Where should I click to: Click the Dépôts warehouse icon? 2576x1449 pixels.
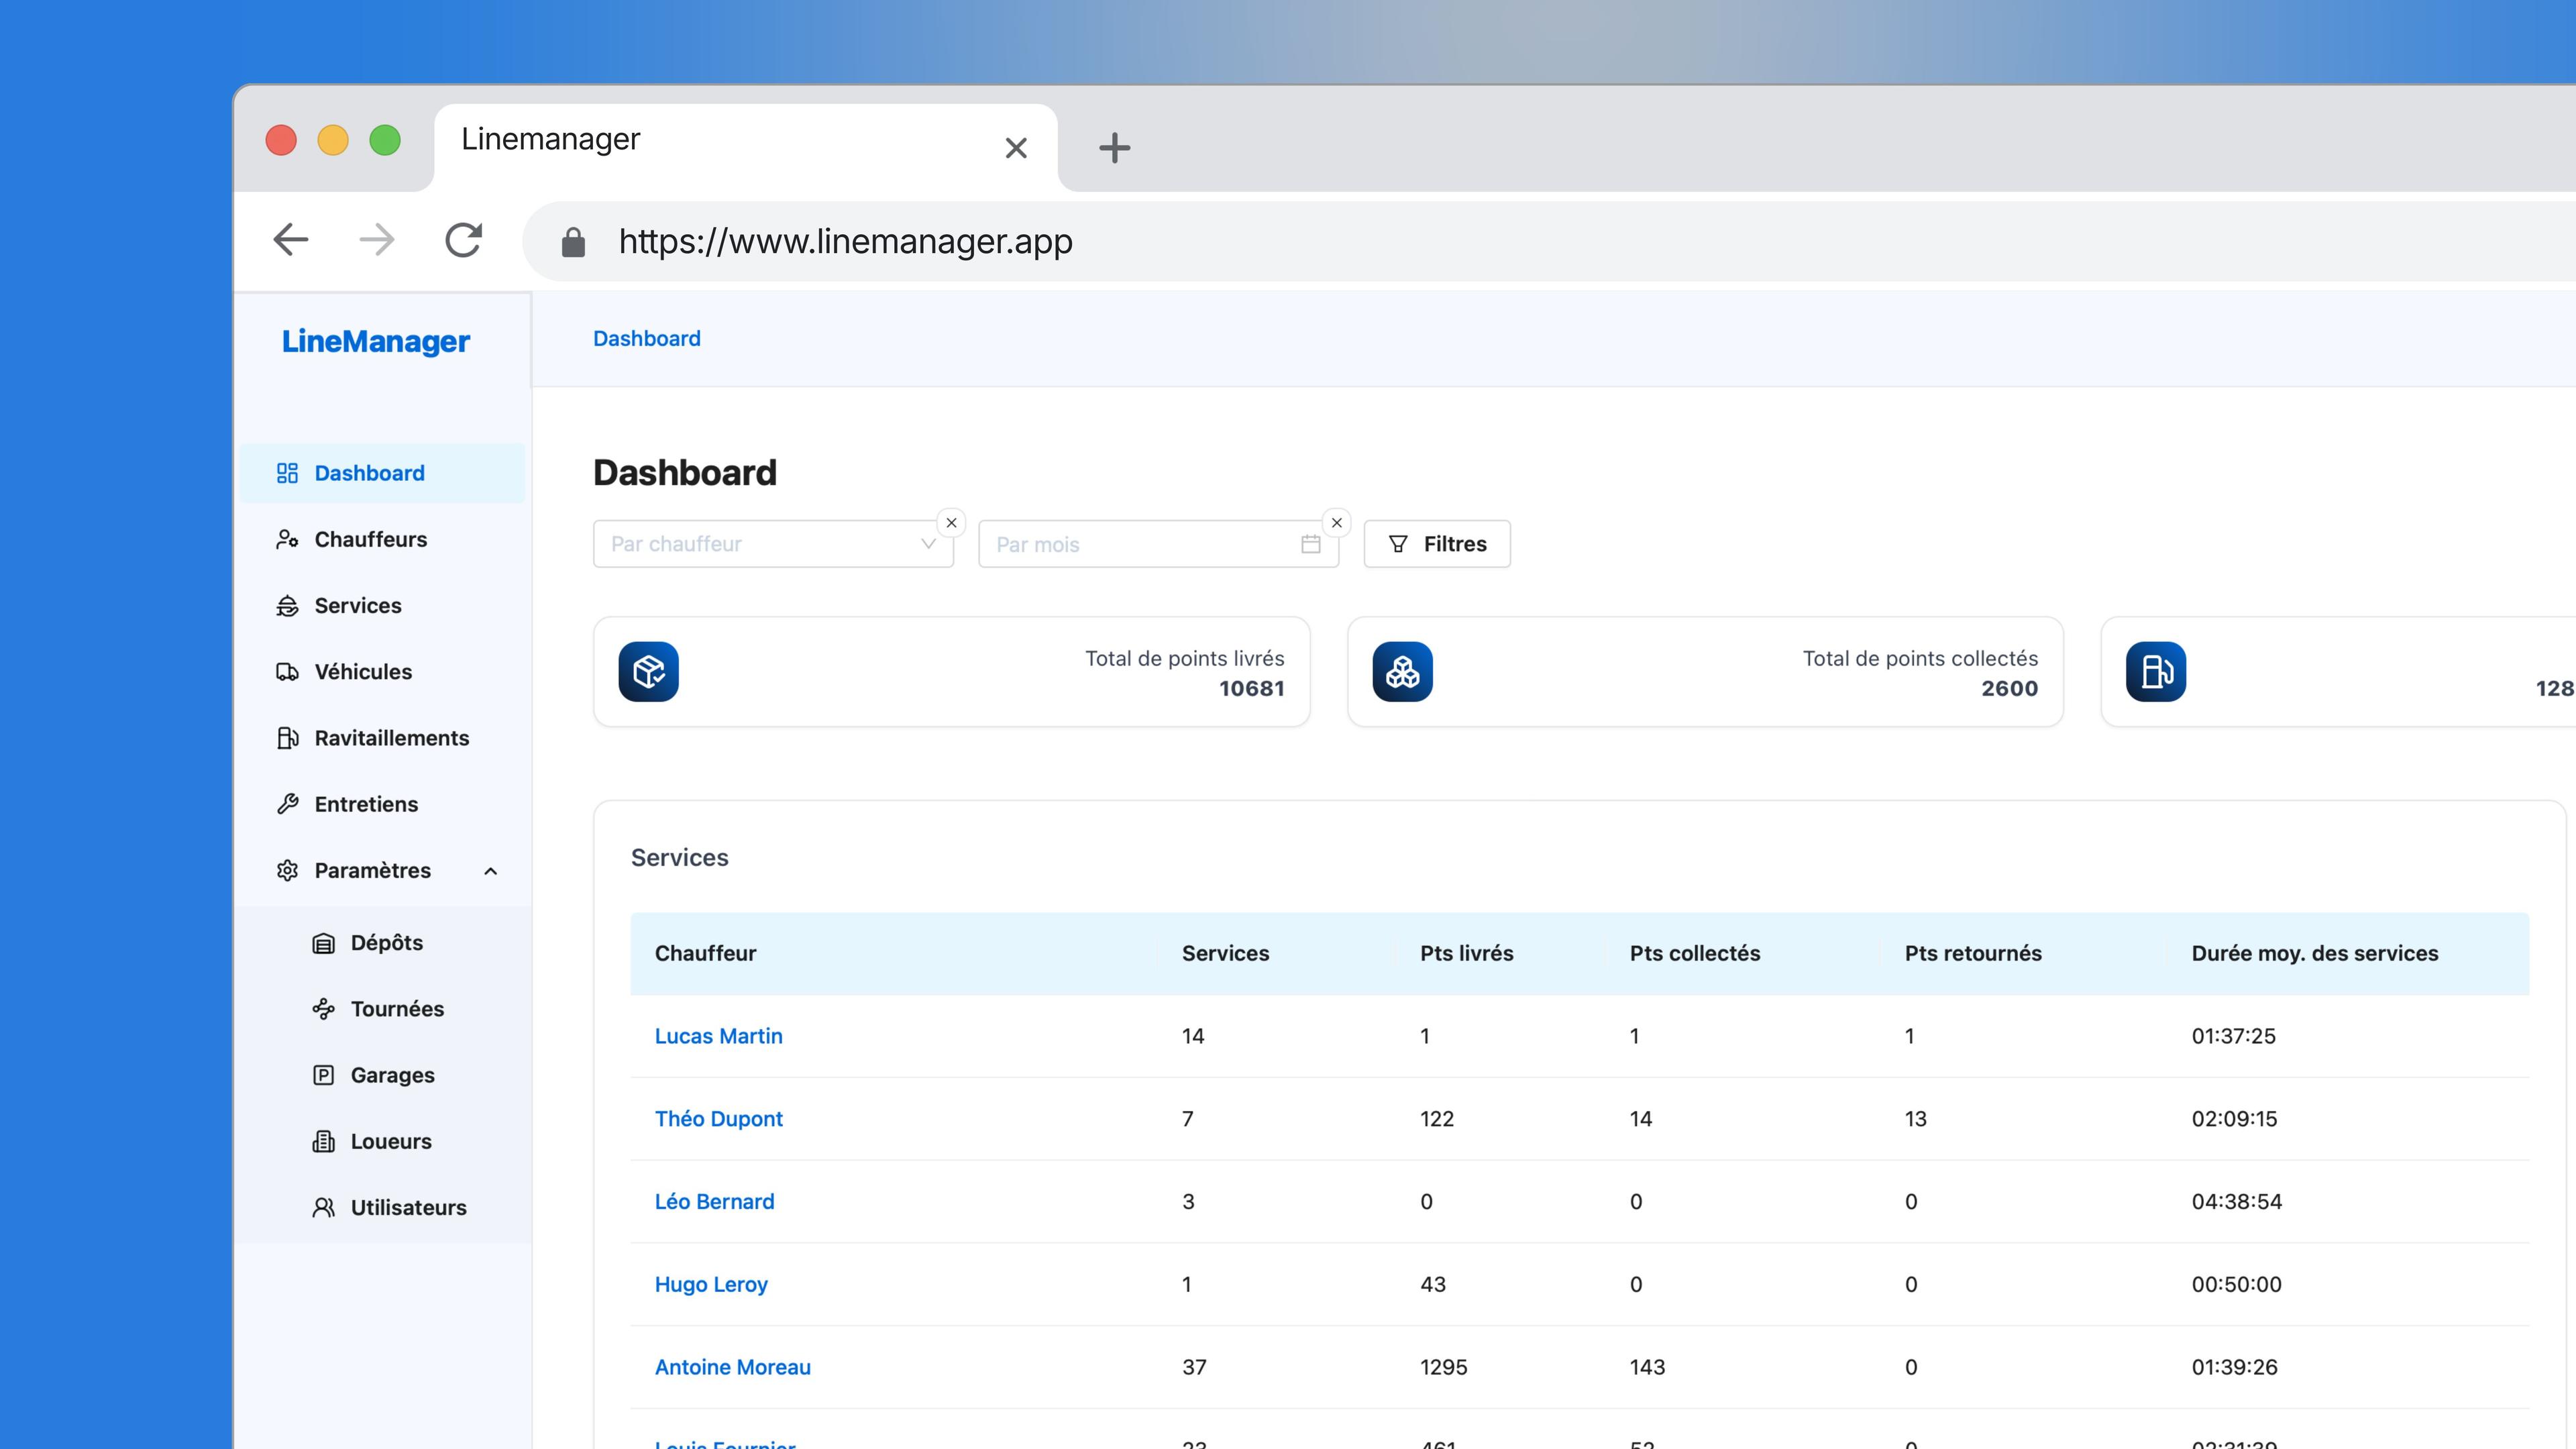[x=323, y=943]
